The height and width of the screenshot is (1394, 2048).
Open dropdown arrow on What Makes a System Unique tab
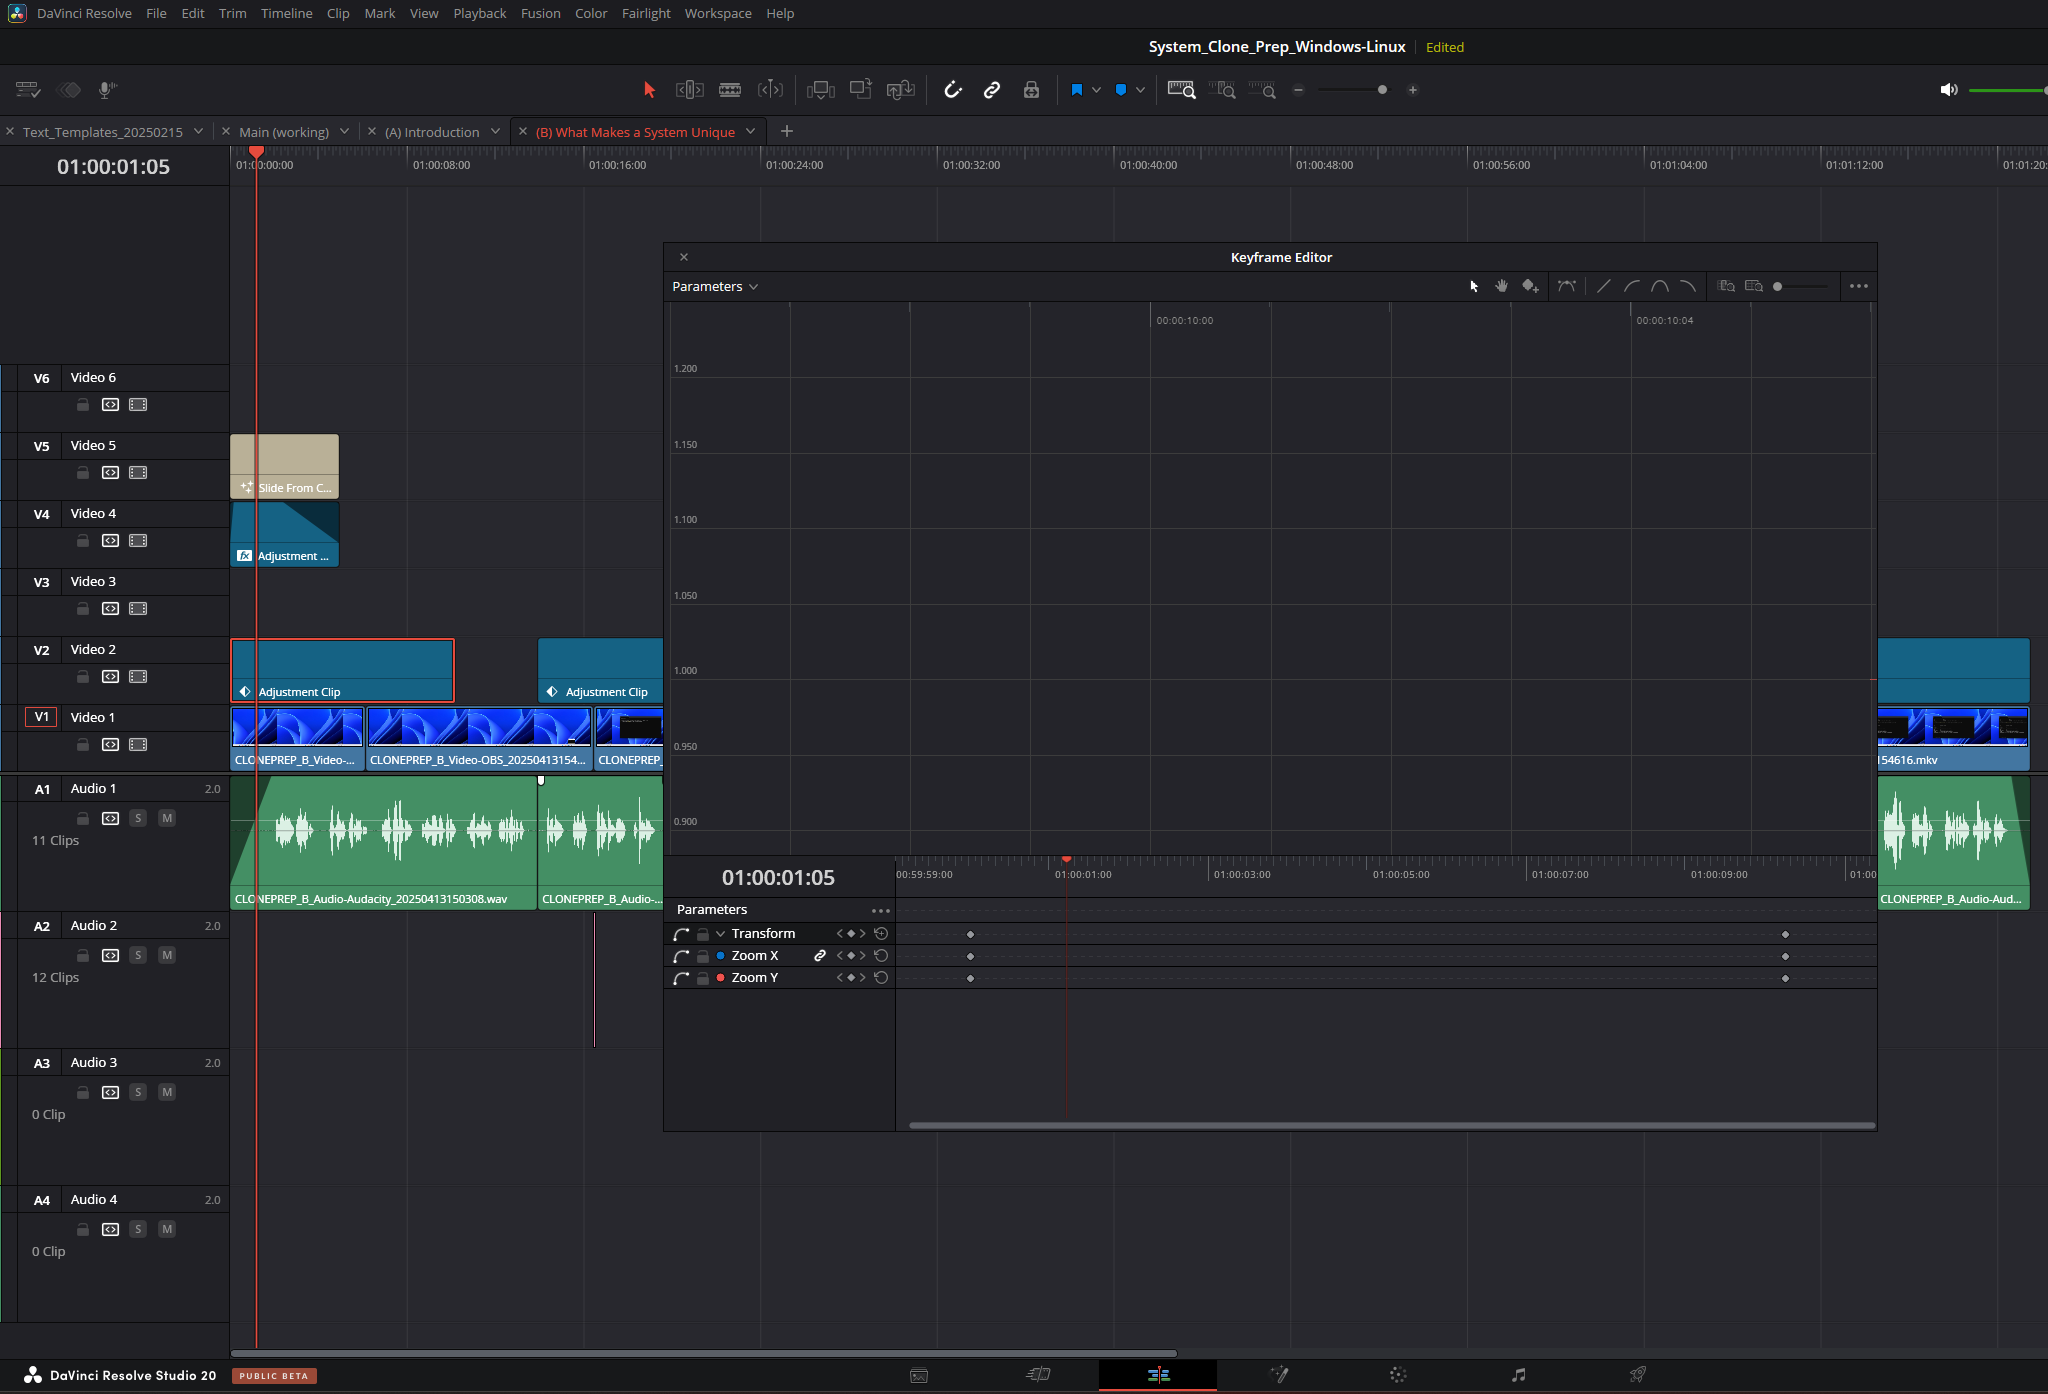click(x=751, y=131)
